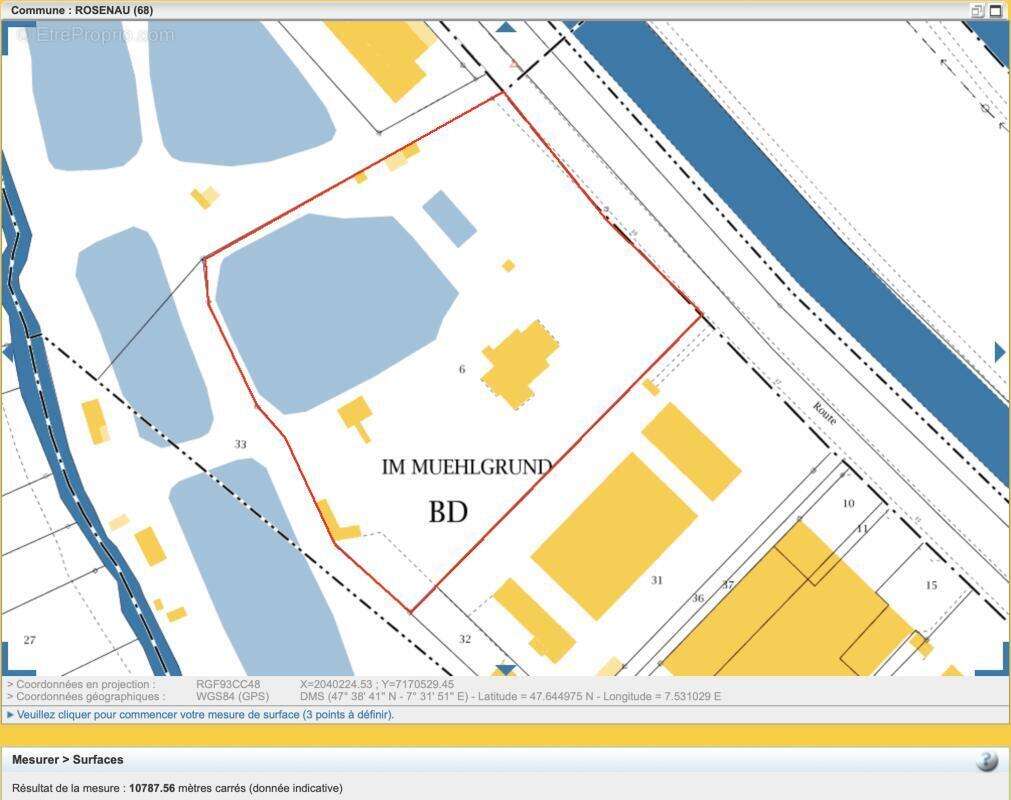Maximize the map panel using the title bar icon
Screen dimensions: 1011x800
pyautogui.click(x=995, y=11)
